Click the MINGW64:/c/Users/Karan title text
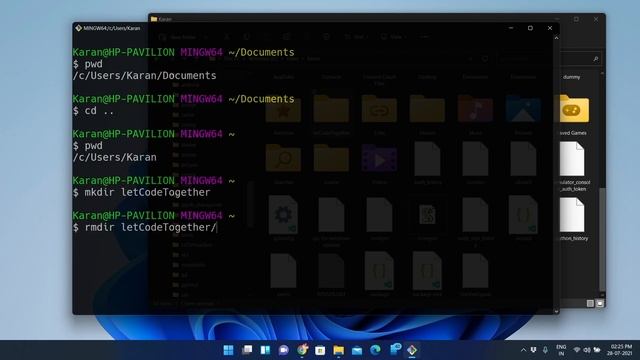 tap(112, 28)
